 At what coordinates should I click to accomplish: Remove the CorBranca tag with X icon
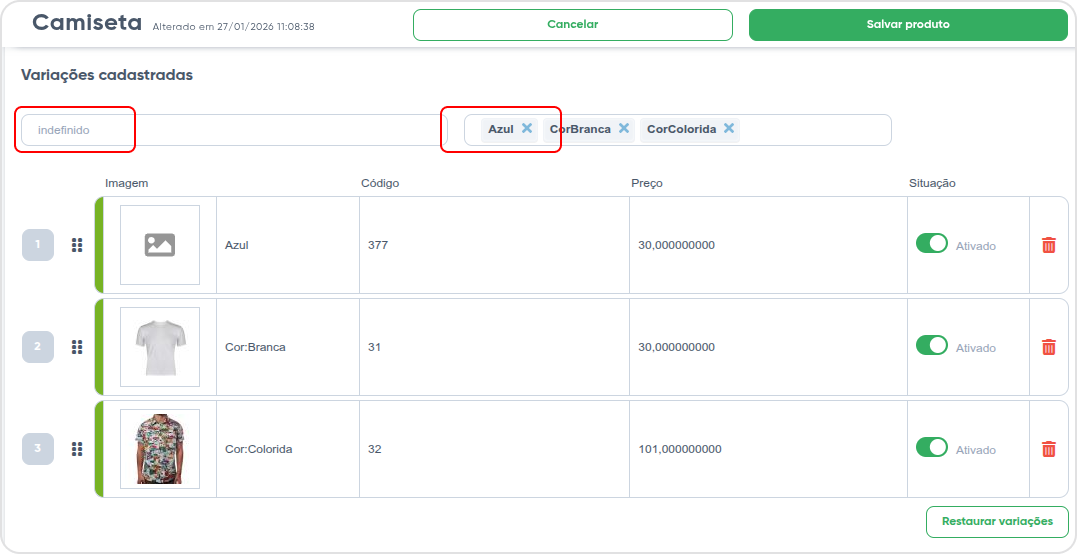click(x=624, y=128)
